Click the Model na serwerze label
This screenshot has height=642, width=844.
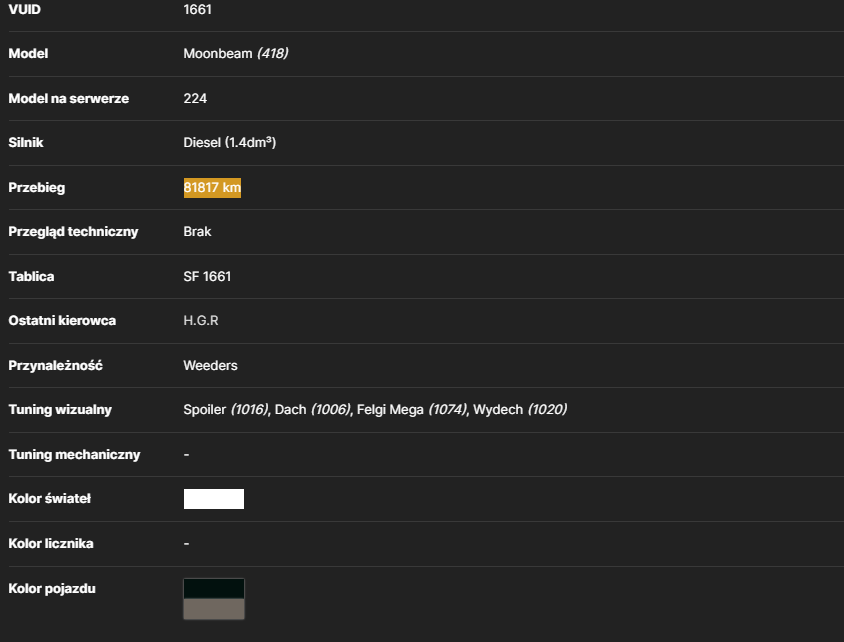pos(68,98)
